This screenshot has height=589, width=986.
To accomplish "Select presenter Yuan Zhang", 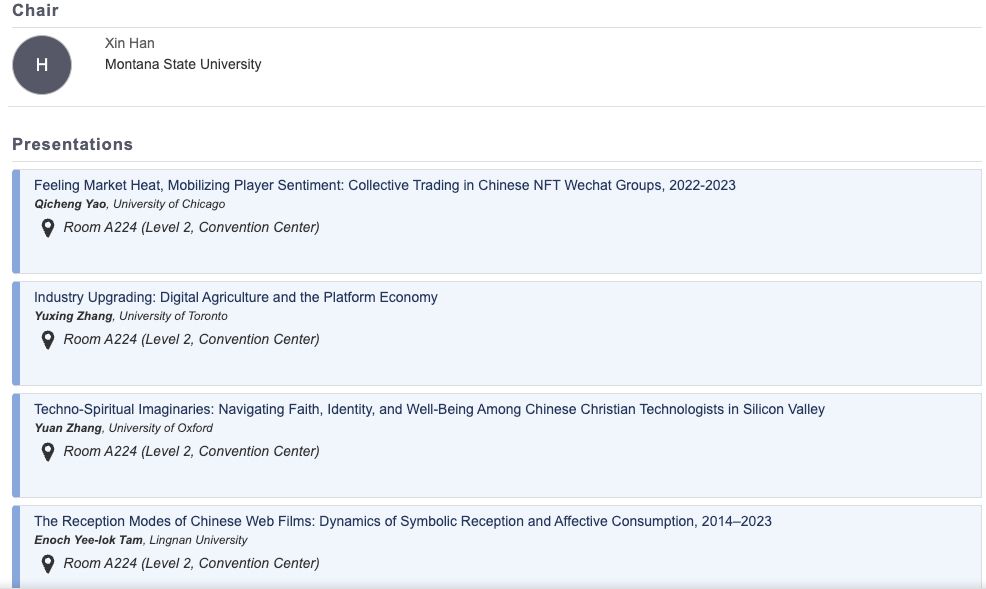I will (68, 428).
